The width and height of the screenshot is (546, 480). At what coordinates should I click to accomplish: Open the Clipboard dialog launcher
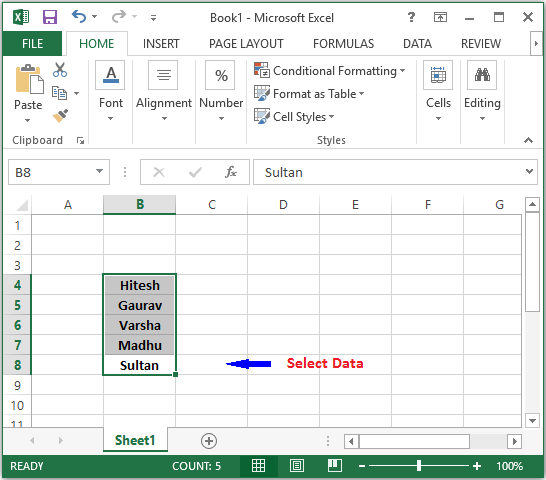(x=80, y=140)
